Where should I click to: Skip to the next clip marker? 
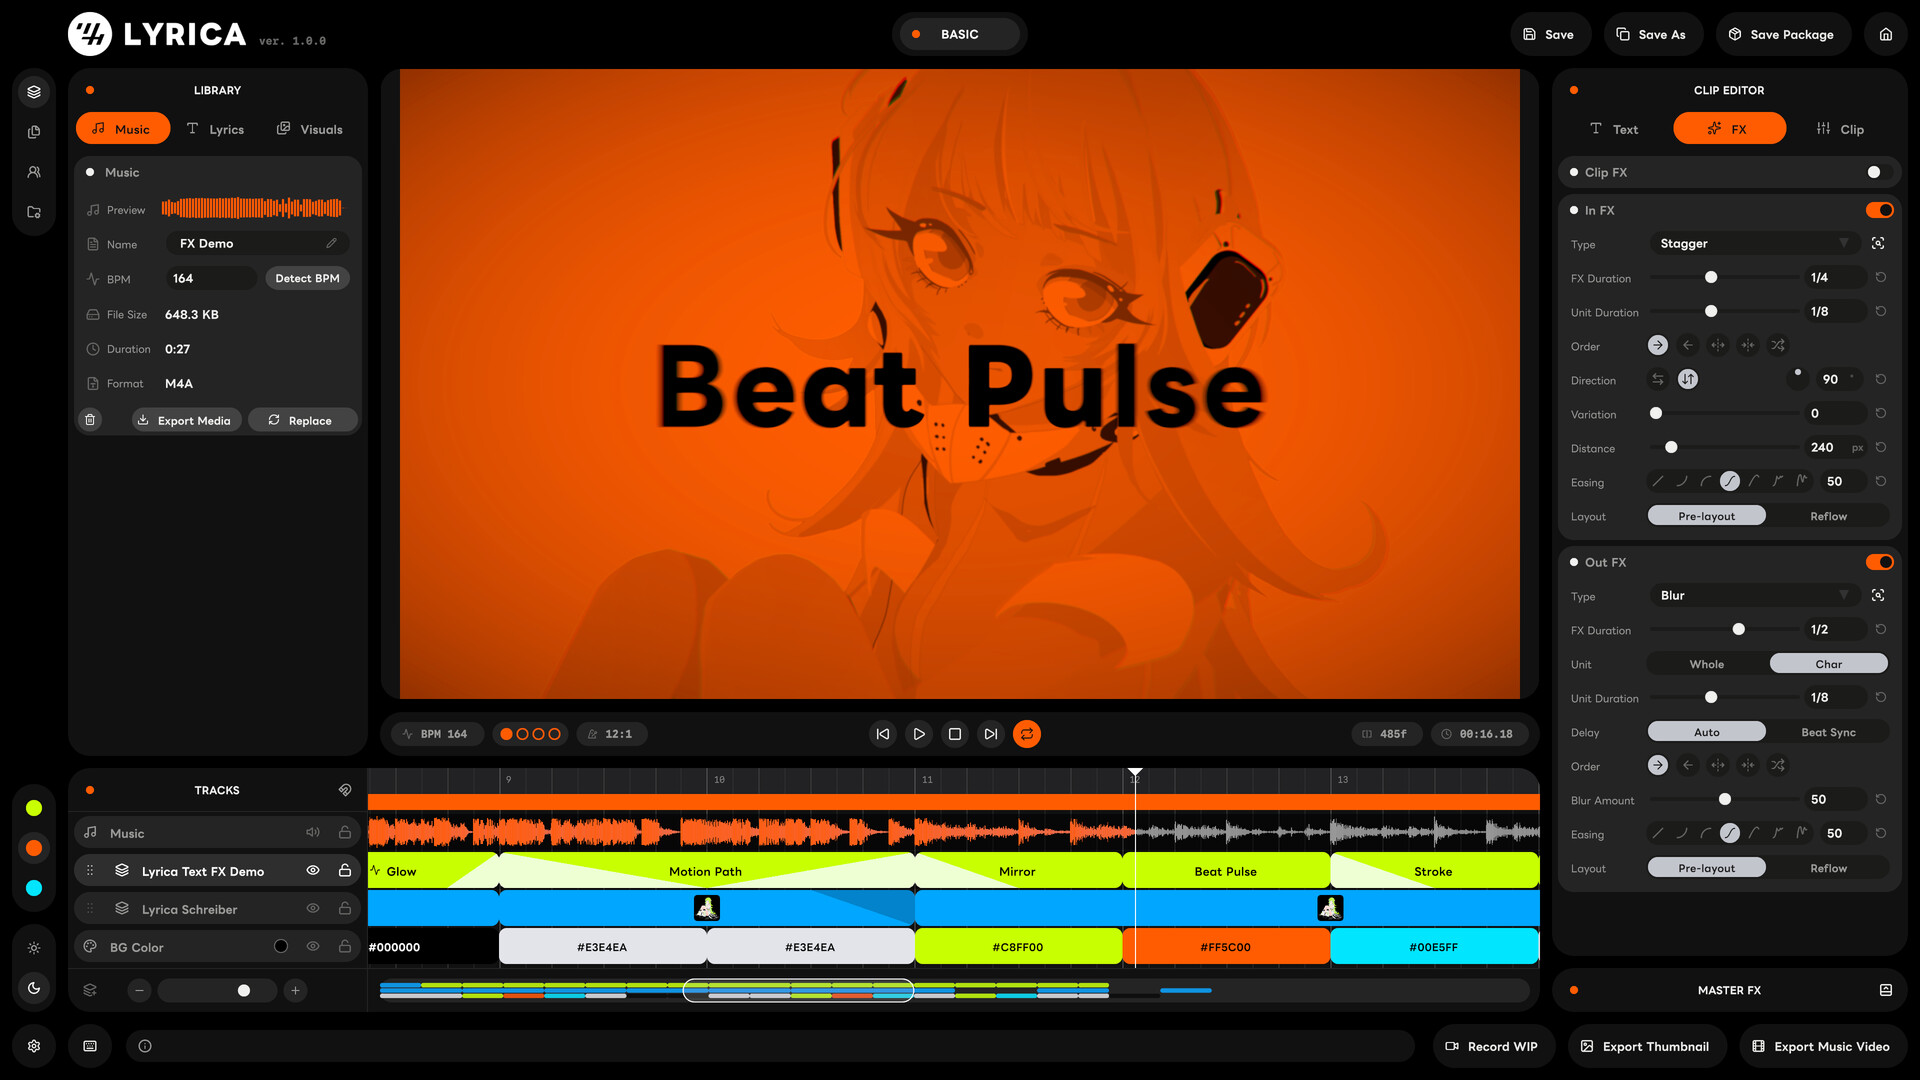[x=990, y=734]
